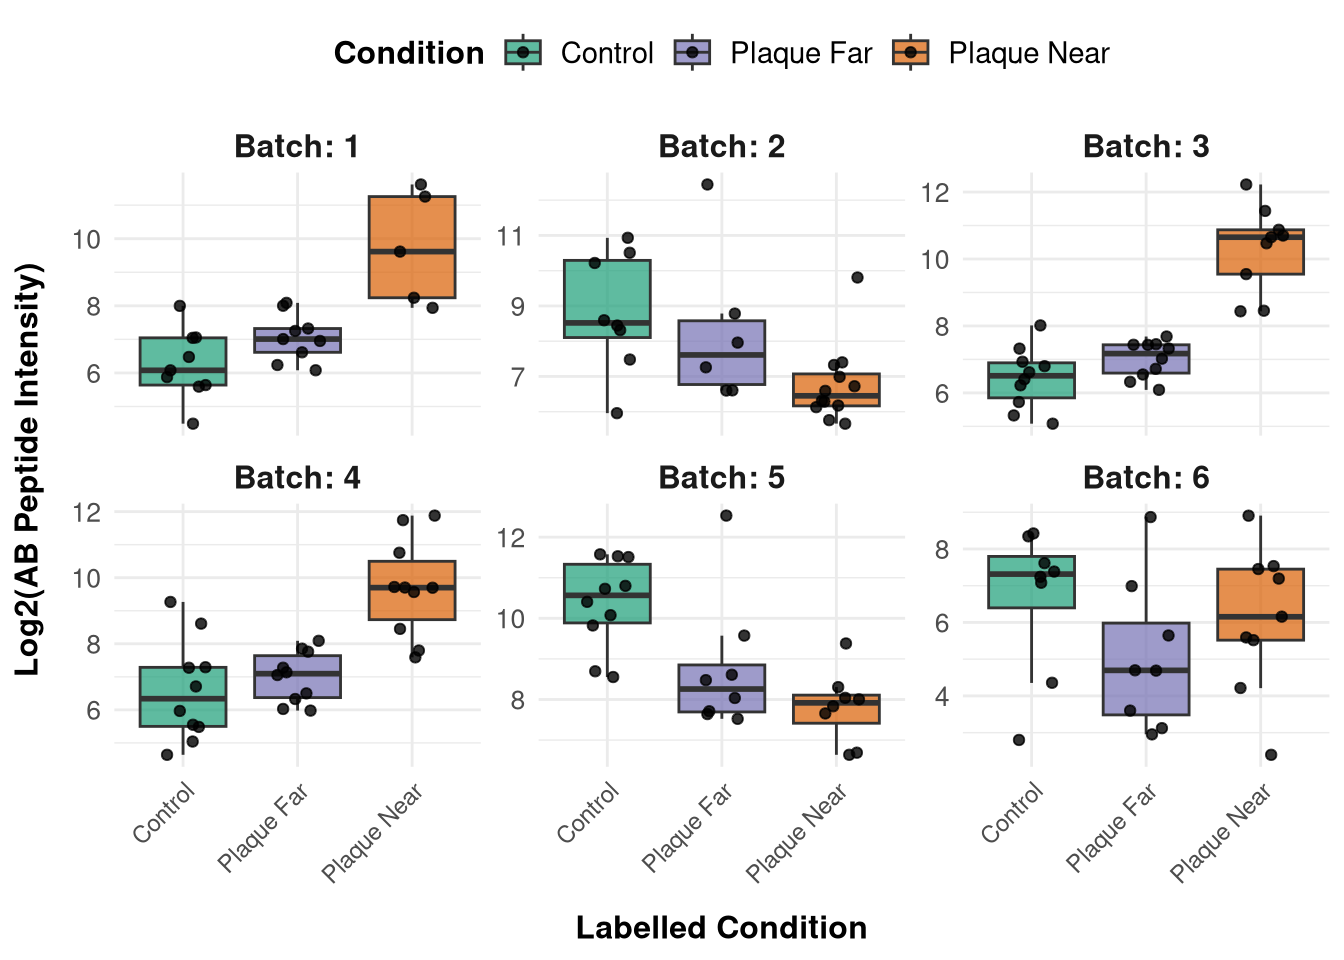
Task: Select the Labelled Condition x-axis title
Action: click(x=721, y=928)
